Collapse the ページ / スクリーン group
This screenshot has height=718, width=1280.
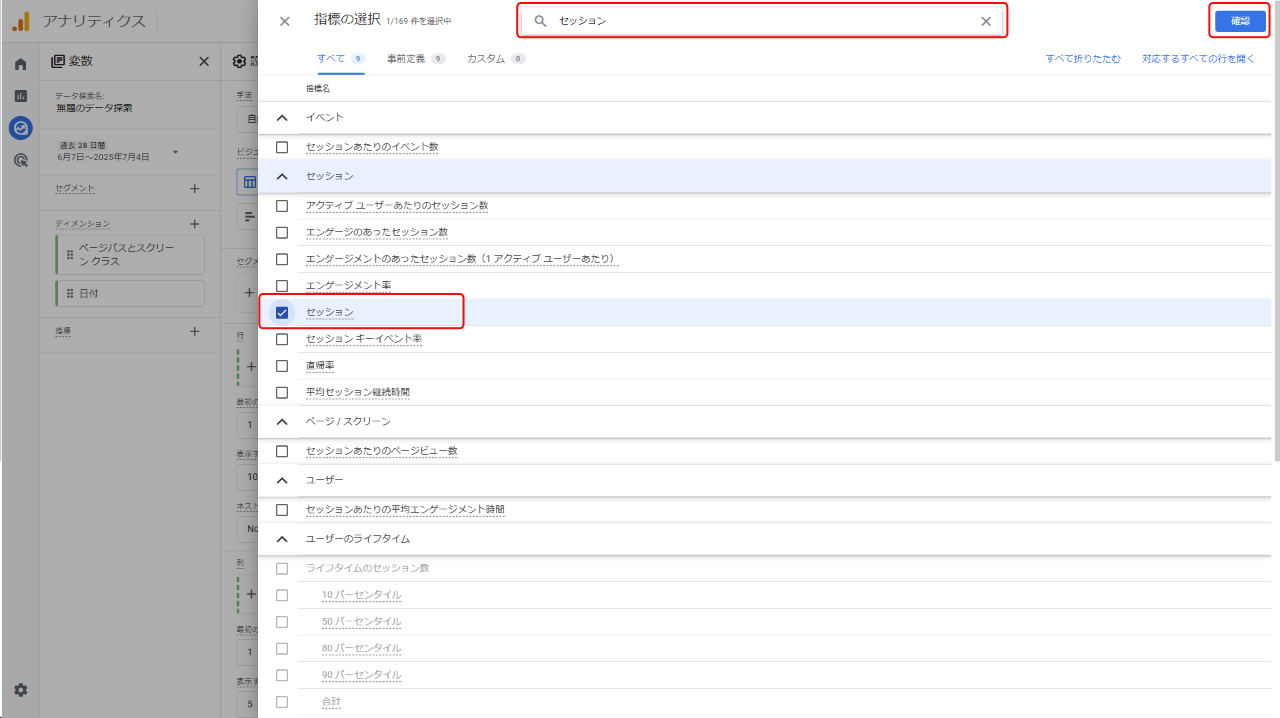coord(282,422)
